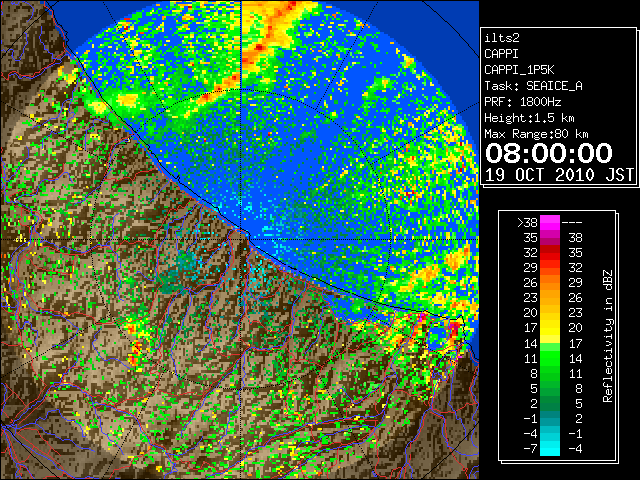
Task: Select the magenta >38 dBZ color swatch
Action: coord(550,223)
